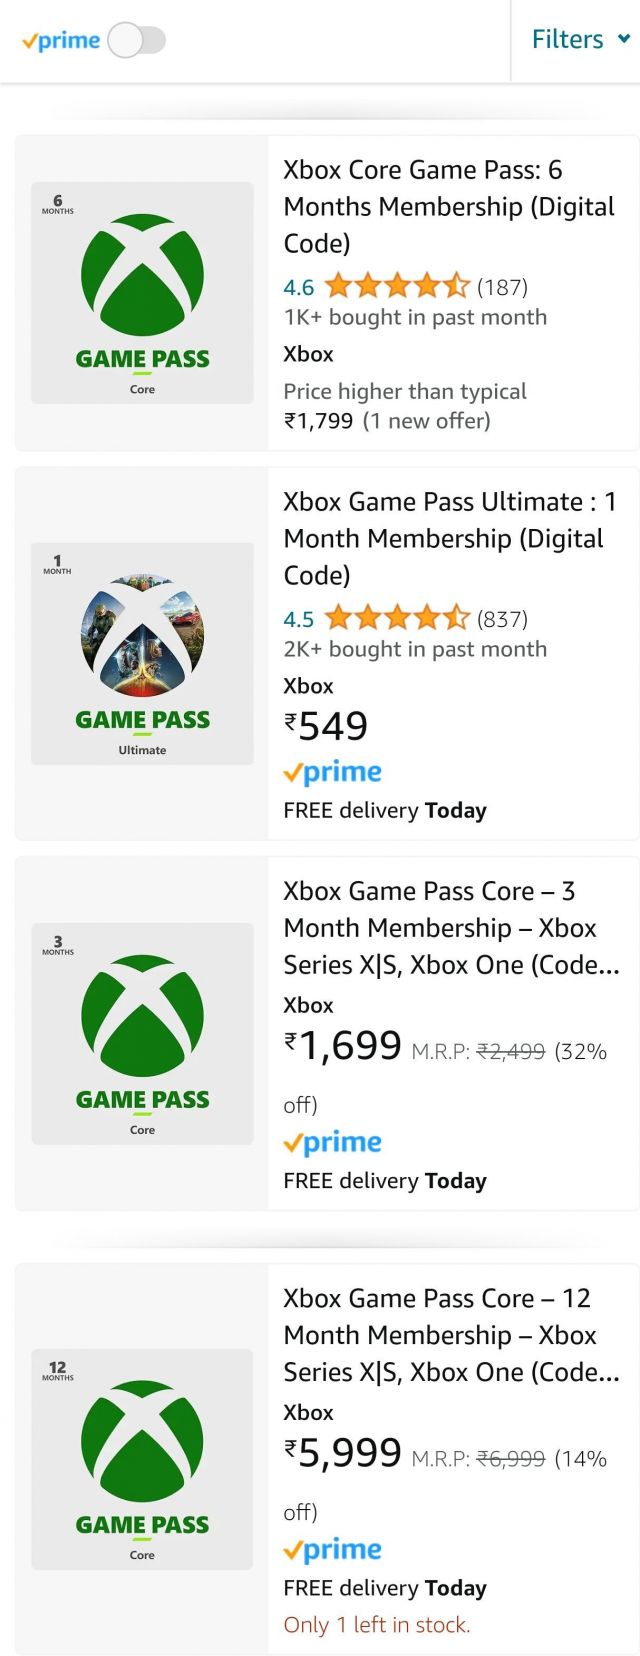Open the Filters dropdown
Viewport: 640px width, 1656px height.
click(x=580, y=40)
